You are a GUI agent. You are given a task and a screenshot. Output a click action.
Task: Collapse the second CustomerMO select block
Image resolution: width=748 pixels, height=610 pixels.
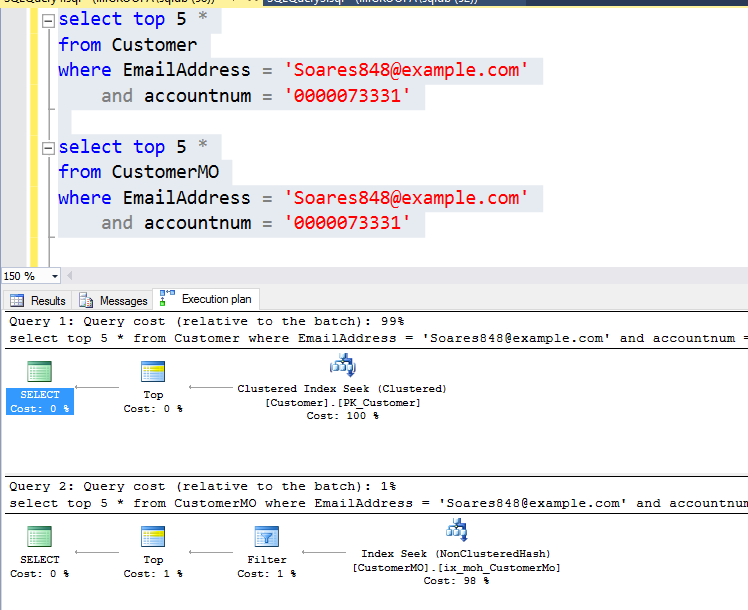pyautogui.click(x=47, y=147)
